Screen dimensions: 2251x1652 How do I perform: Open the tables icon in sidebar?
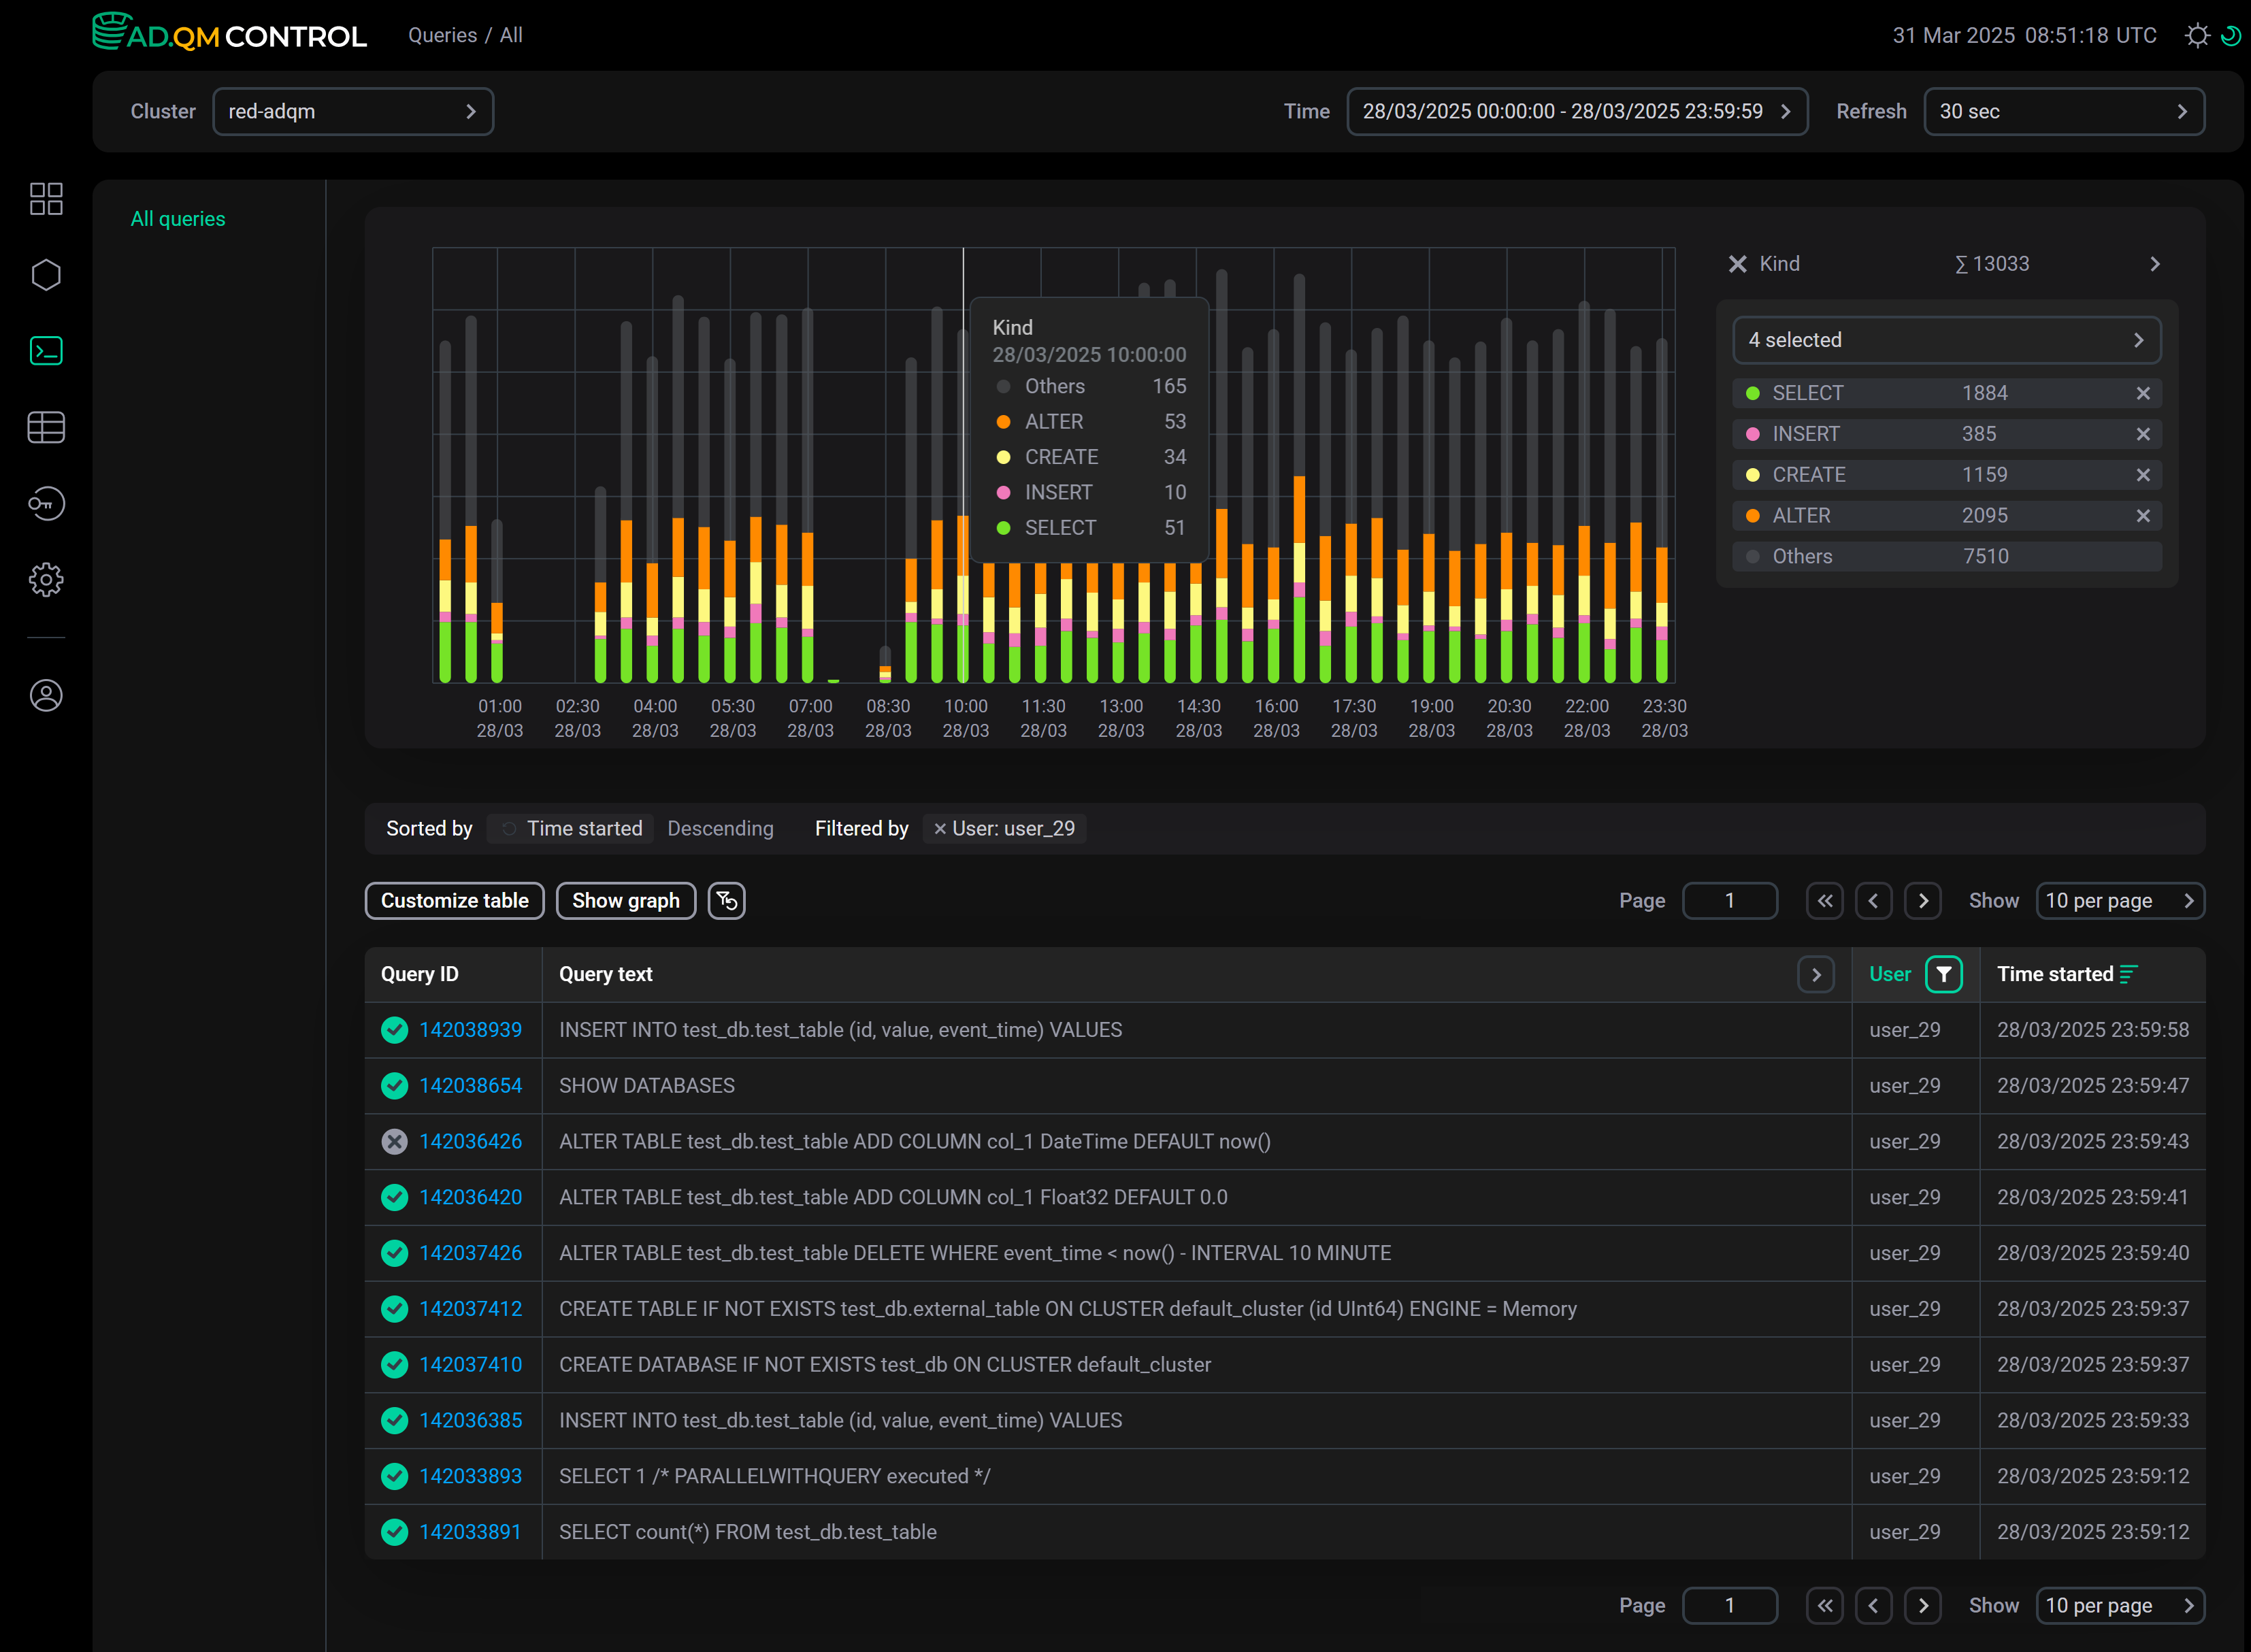[x=46, y=427]
